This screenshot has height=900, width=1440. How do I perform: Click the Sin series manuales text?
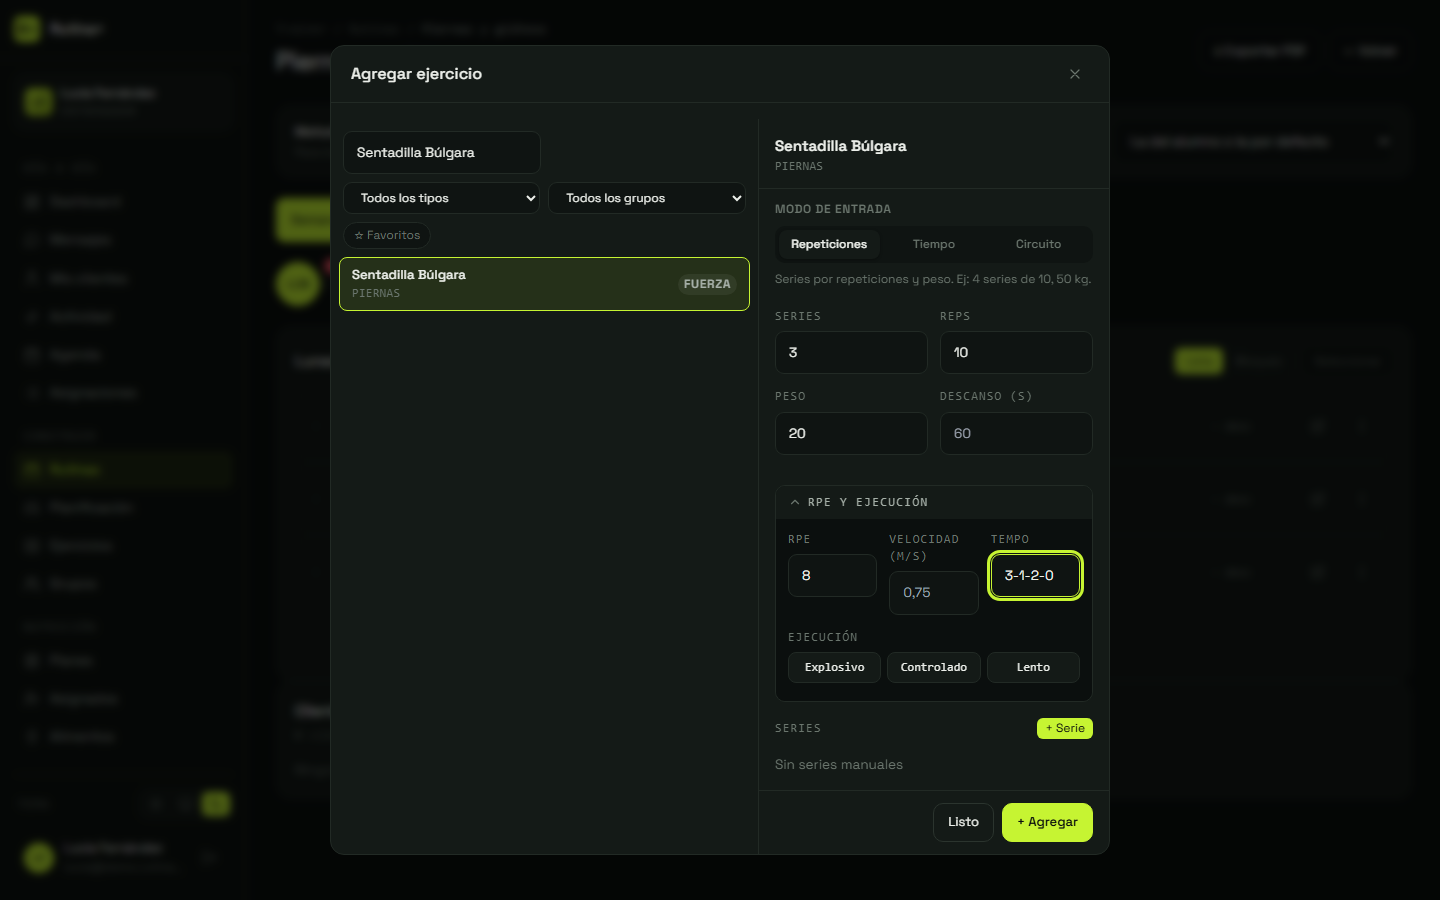click(x=839, y=765)
